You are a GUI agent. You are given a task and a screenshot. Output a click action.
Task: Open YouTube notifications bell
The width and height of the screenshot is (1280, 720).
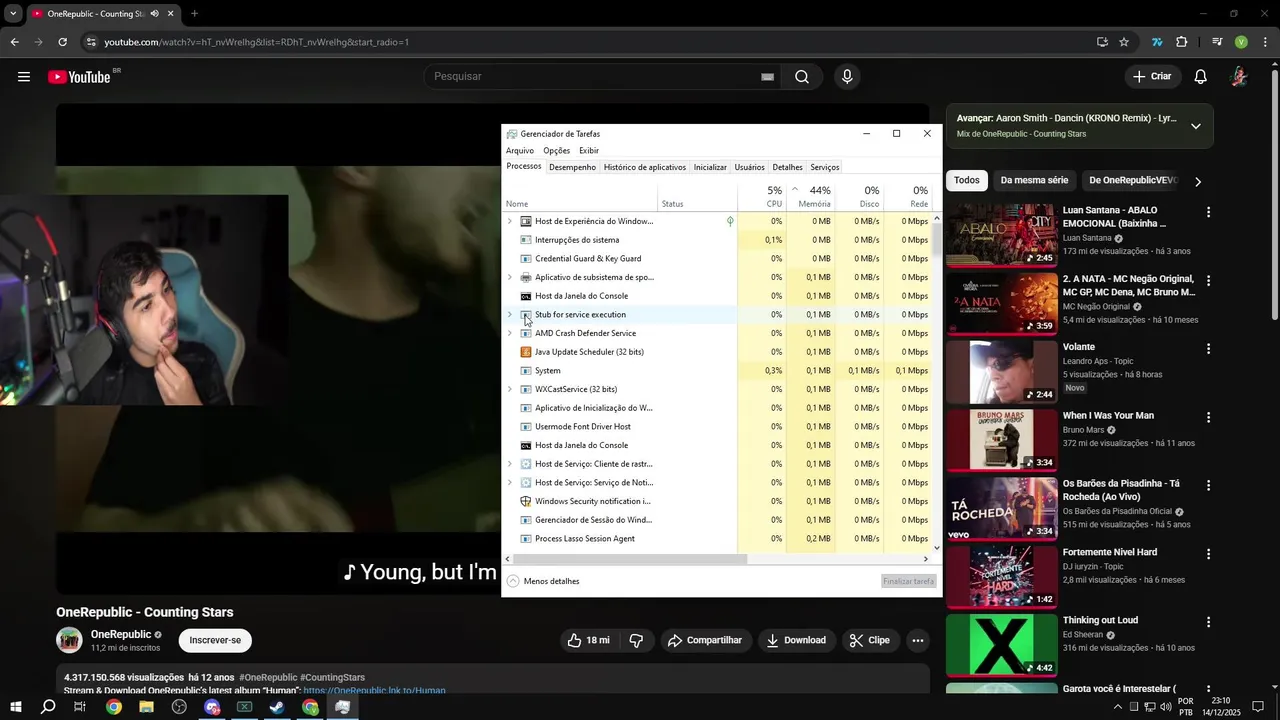pyautogui.click(x=1201, y=77)
